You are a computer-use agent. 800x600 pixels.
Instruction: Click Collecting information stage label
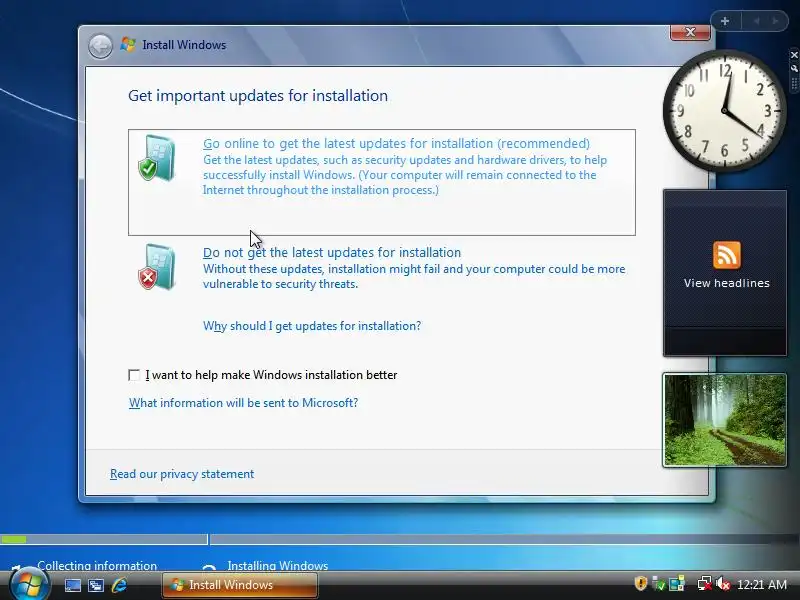(x=97, y=566)
